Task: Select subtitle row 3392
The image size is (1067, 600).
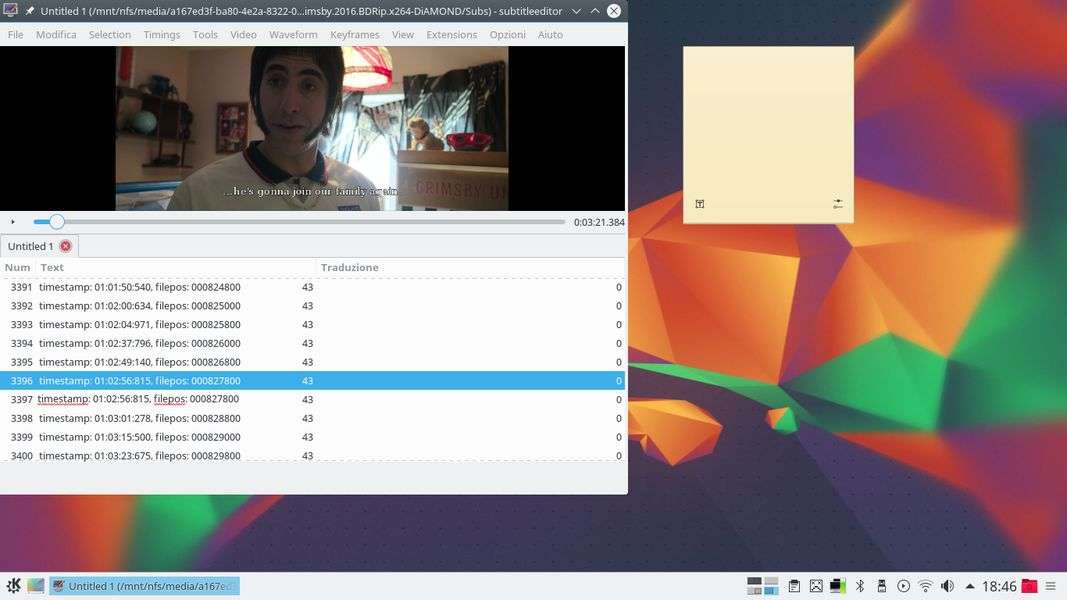Action: 312,306
